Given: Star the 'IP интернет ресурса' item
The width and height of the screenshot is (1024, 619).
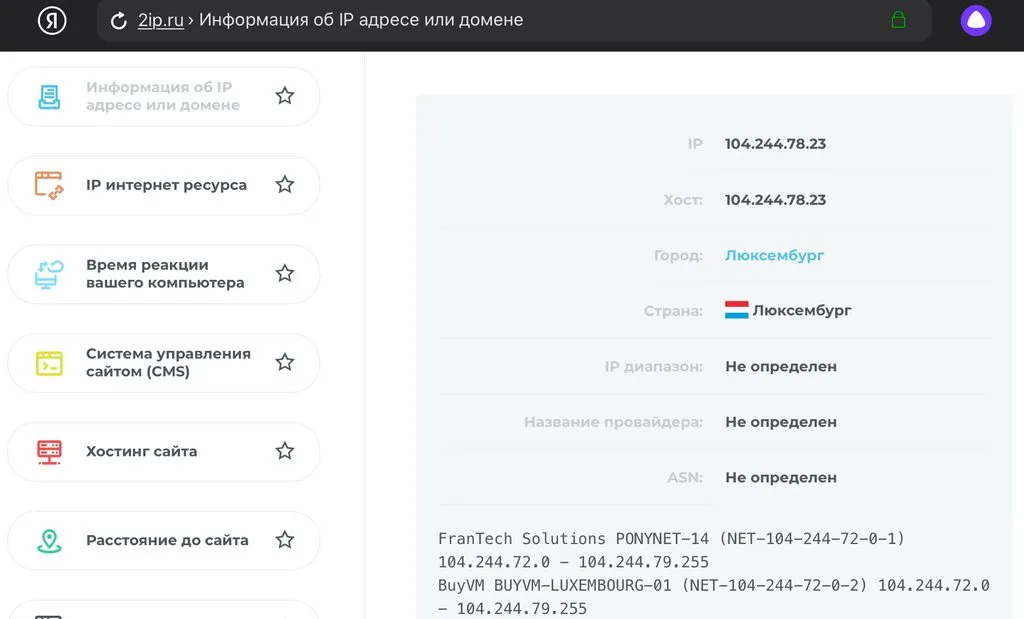Looking at the screenshot, I should pyautogui.click(x=285, y=185).
